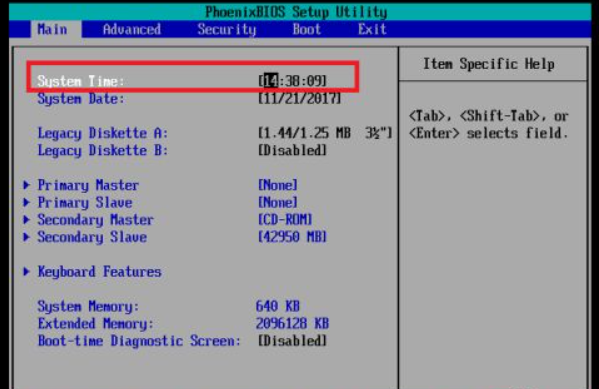
Task: Go to the Exit tab
Action: 372,29
